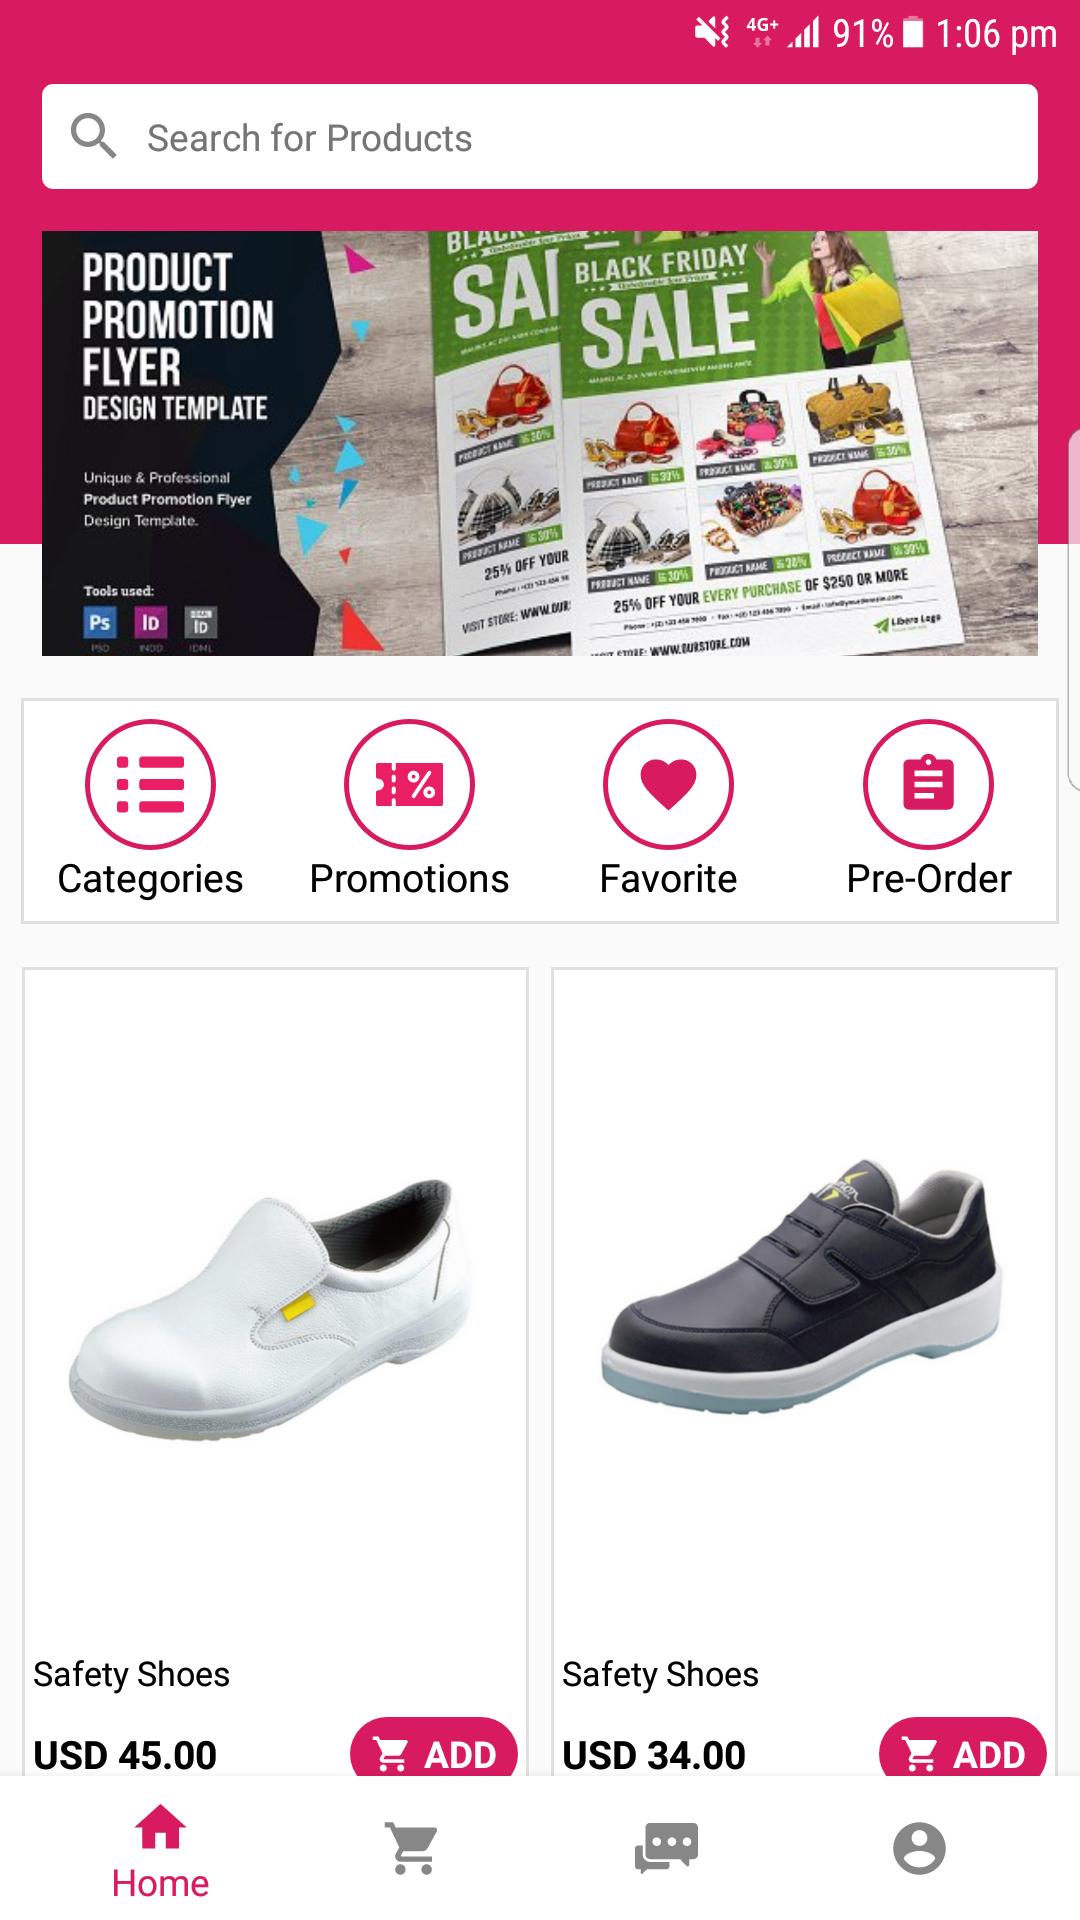Tap the Categories label
1080x1920 pixels.
(x=150, y=879)
